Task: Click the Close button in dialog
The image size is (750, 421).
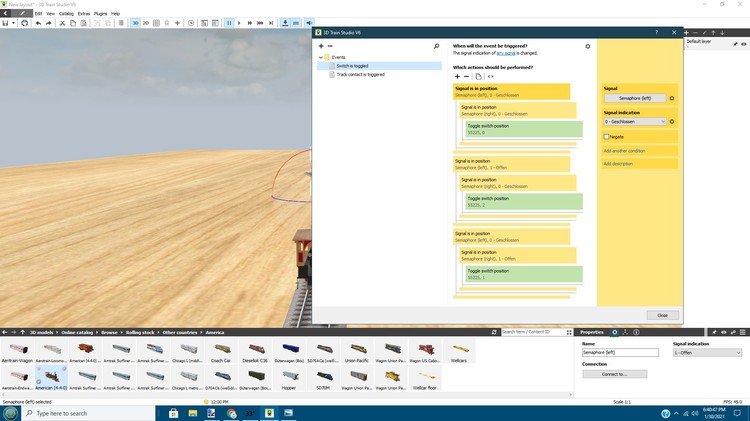Action: (661, 315)
